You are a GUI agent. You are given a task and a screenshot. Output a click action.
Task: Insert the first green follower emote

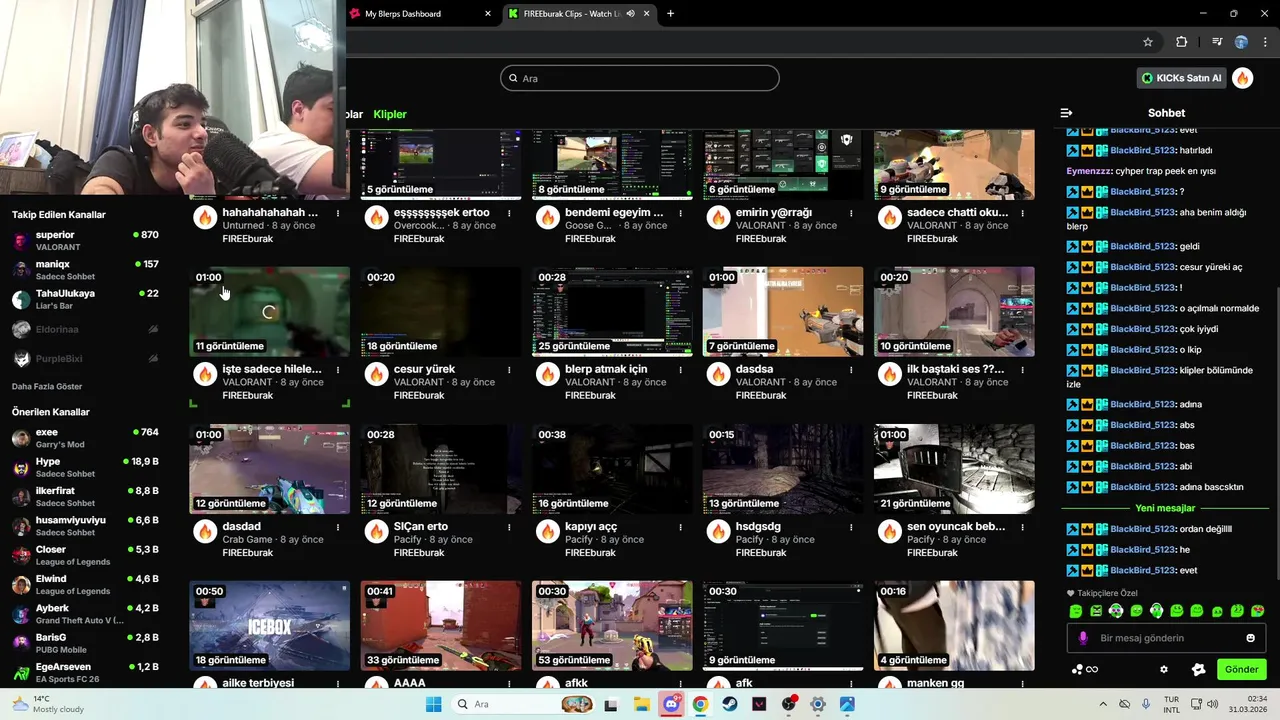[x=1076, y=611]
